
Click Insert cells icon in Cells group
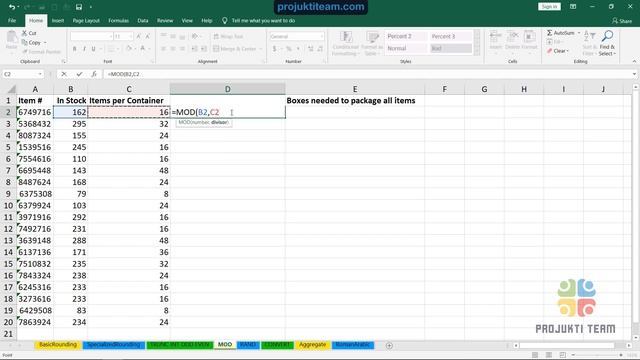coord(496,37)
